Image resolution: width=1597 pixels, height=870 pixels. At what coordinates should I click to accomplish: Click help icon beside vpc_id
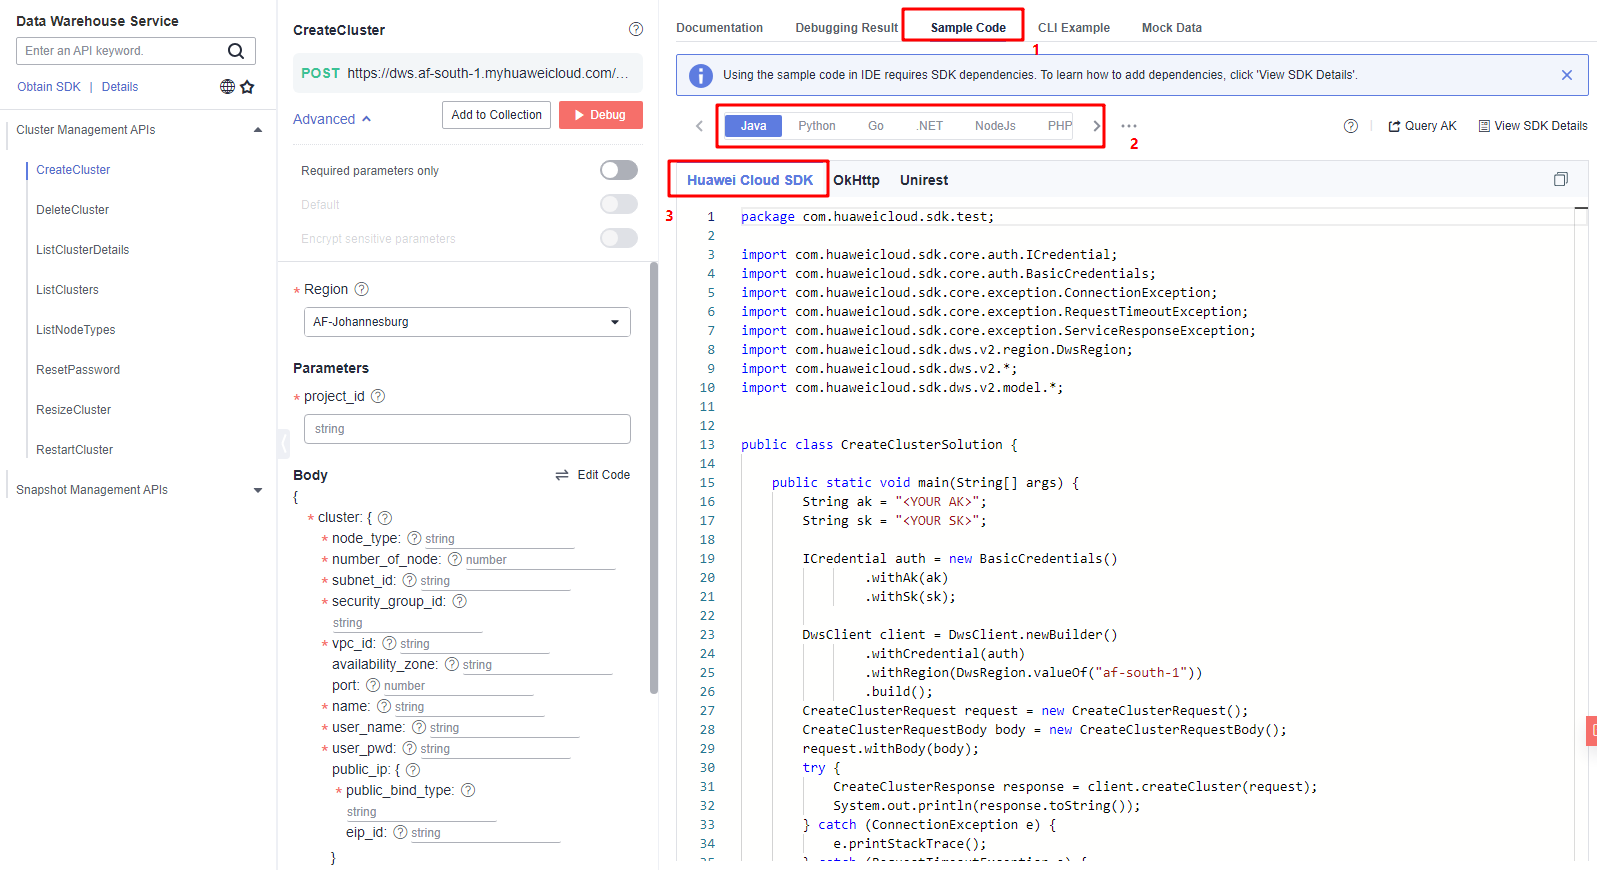[390, 643]
